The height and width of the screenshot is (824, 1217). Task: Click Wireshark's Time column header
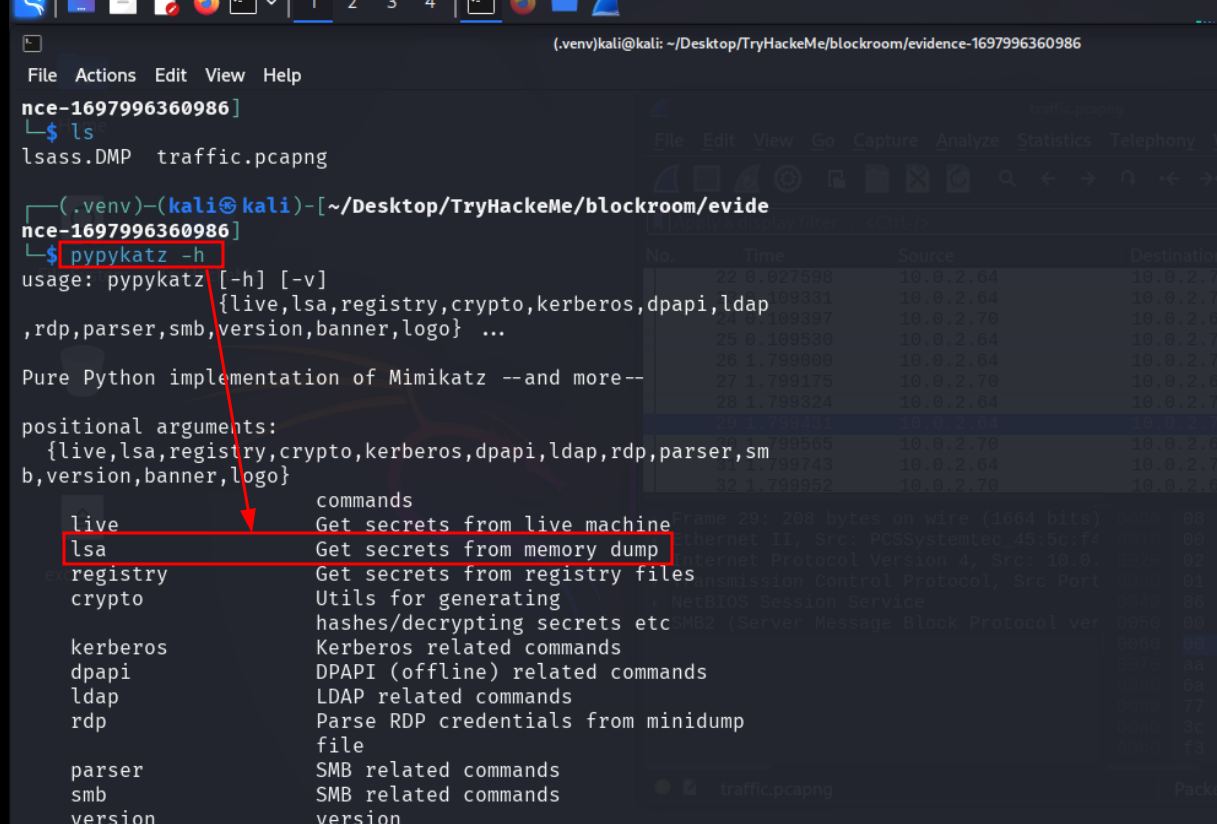point(764,256)
